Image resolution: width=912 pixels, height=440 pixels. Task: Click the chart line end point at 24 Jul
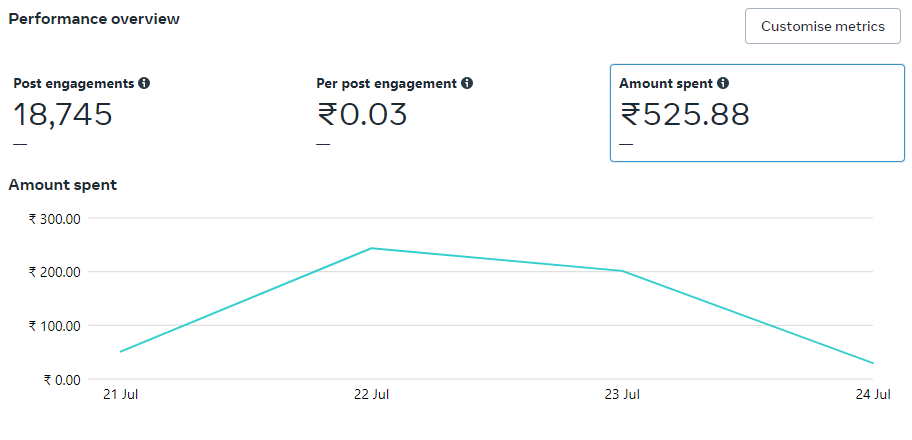(873, 363)
